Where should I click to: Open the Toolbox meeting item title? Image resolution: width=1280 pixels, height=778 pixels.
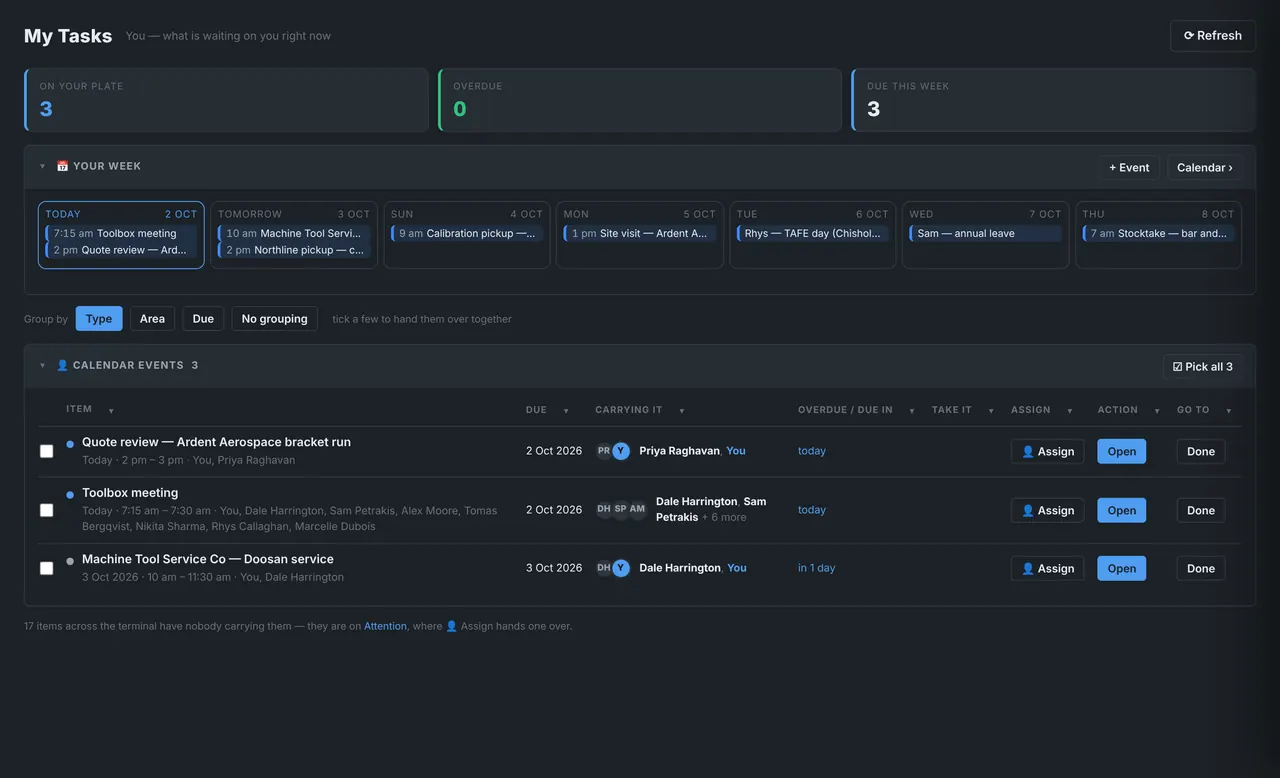coord(130,493)
